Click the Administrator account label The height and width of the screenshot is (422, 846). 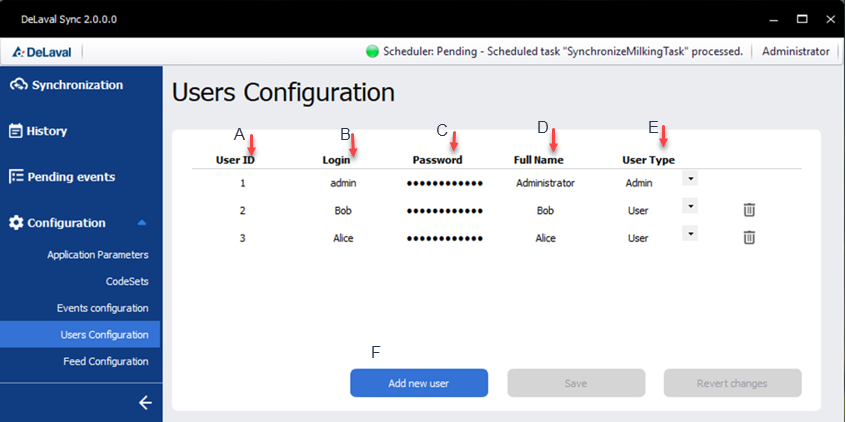point(796,52)
